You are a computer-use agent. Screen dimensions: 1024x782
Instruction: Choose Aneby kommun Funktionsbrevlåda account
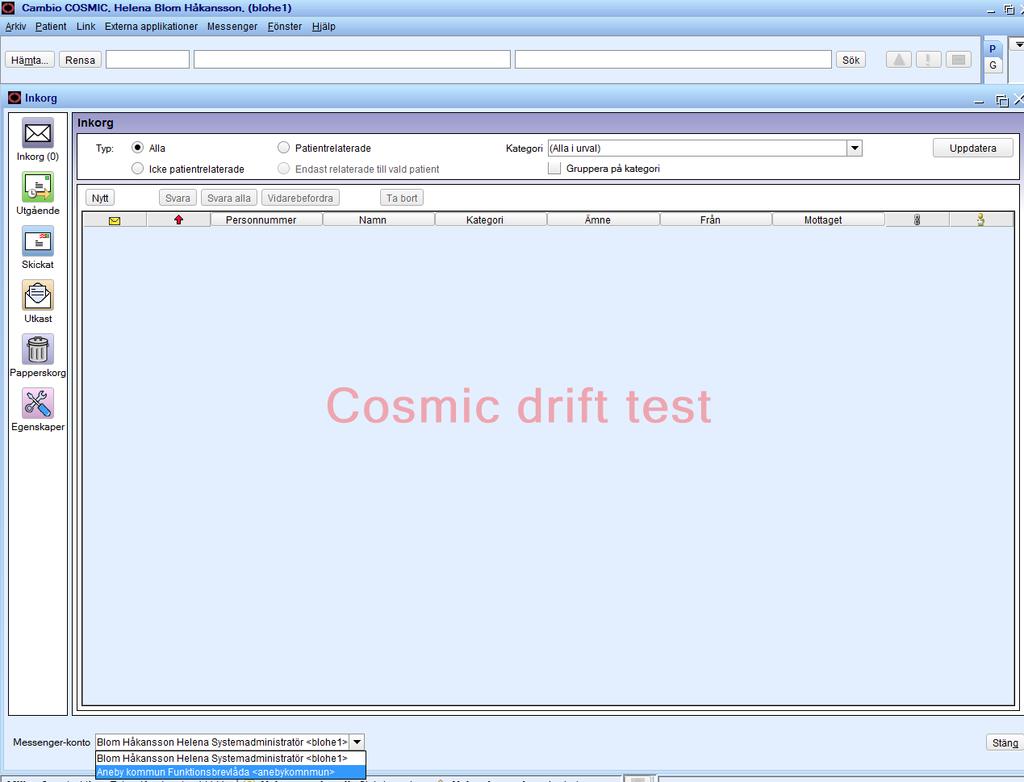(231, 772)
